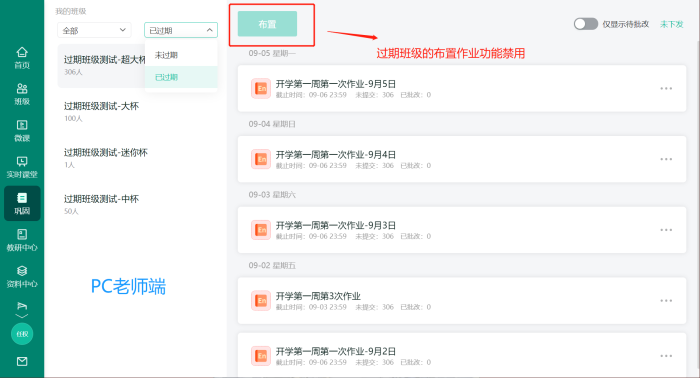Click 100人 count under 大杯 class
Viewport: 700px width, 378px height.
point(73,118)
